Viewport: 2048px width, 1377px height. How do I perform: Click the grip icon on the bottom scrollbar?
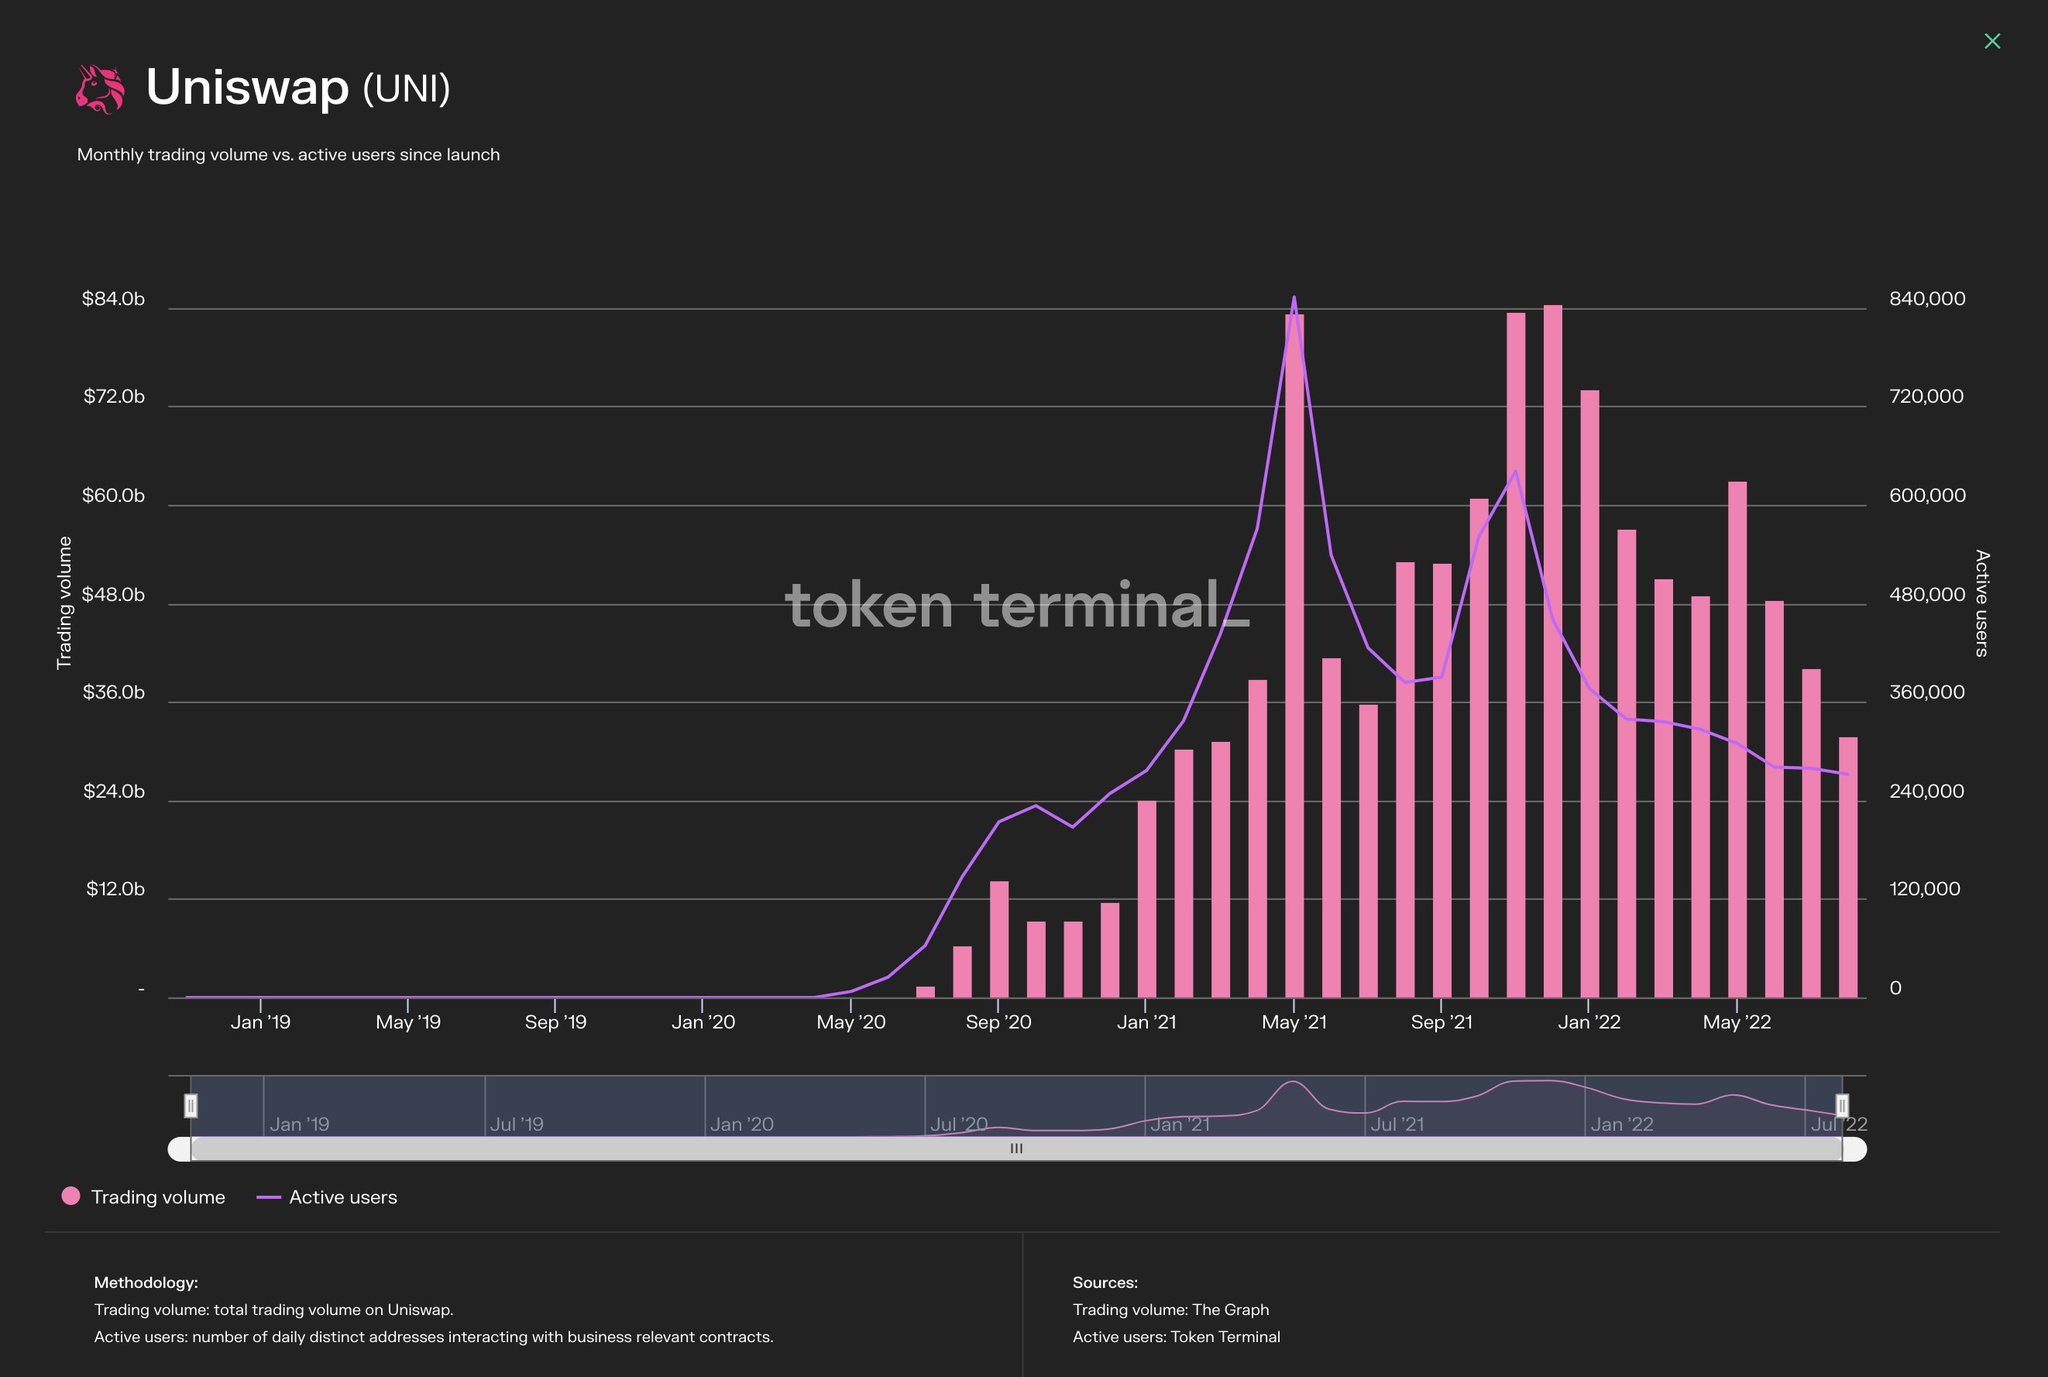[x=1016, y=1148]
